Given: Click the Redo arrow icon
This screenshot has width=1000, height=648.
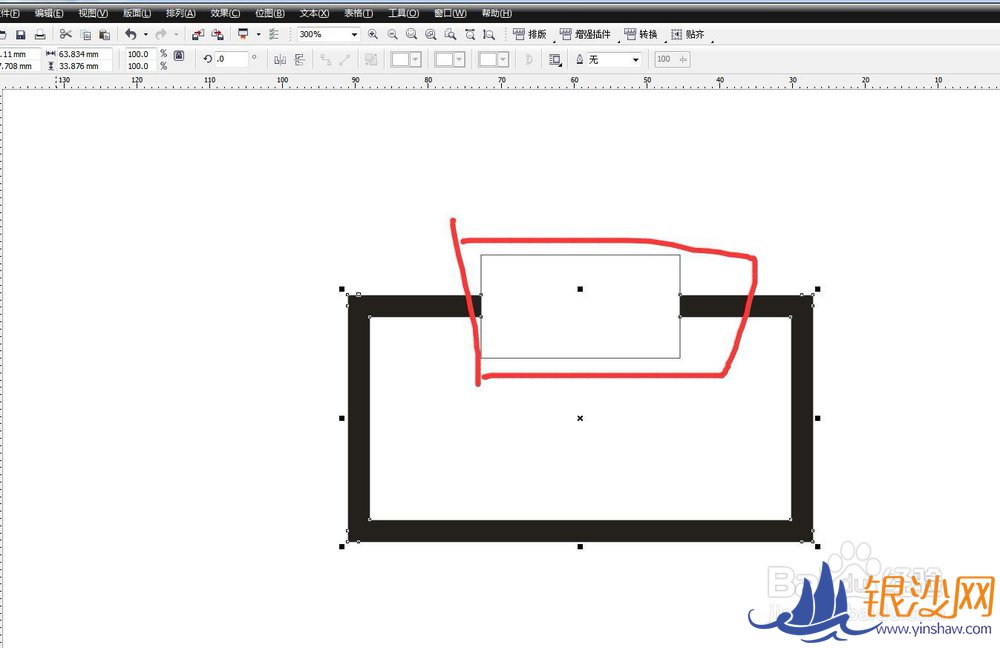Looking at the screenshot, I should pos(161,33).
